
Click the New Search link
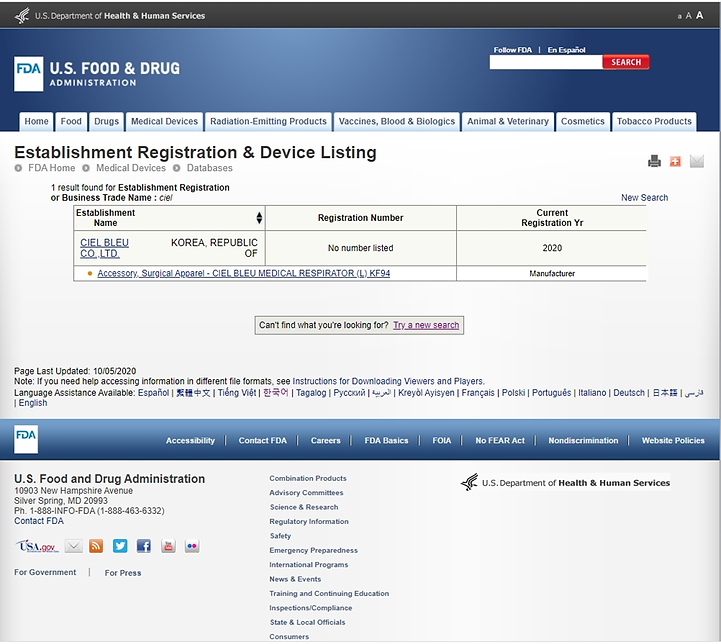[x=644, y=198]
